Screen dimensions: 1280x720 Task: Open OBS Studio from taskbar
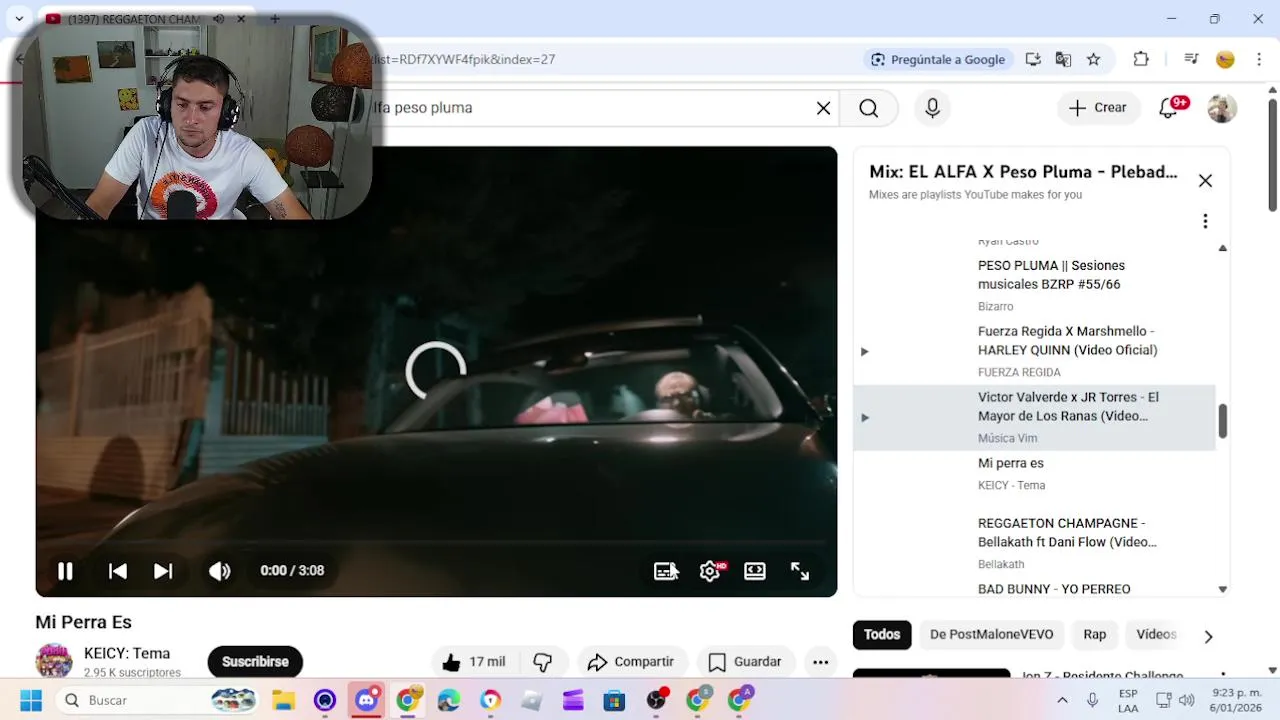656,700
